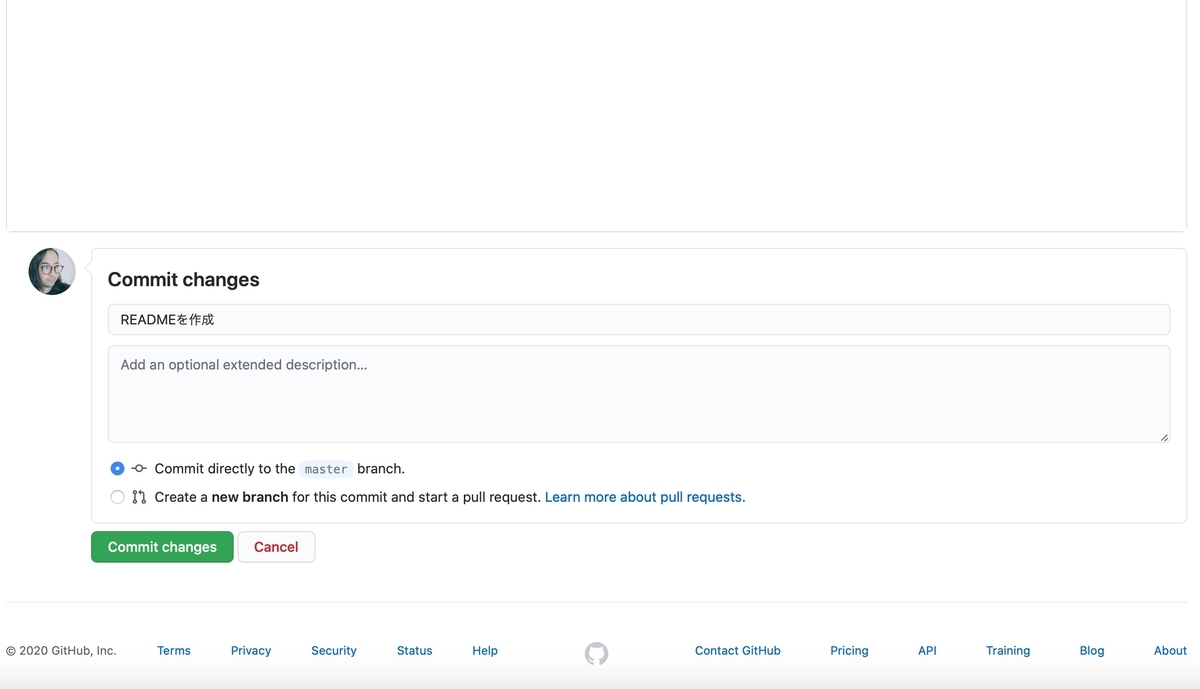Open Privacy footer link
The image size is (1200, 689).
[x=251, y=650]
